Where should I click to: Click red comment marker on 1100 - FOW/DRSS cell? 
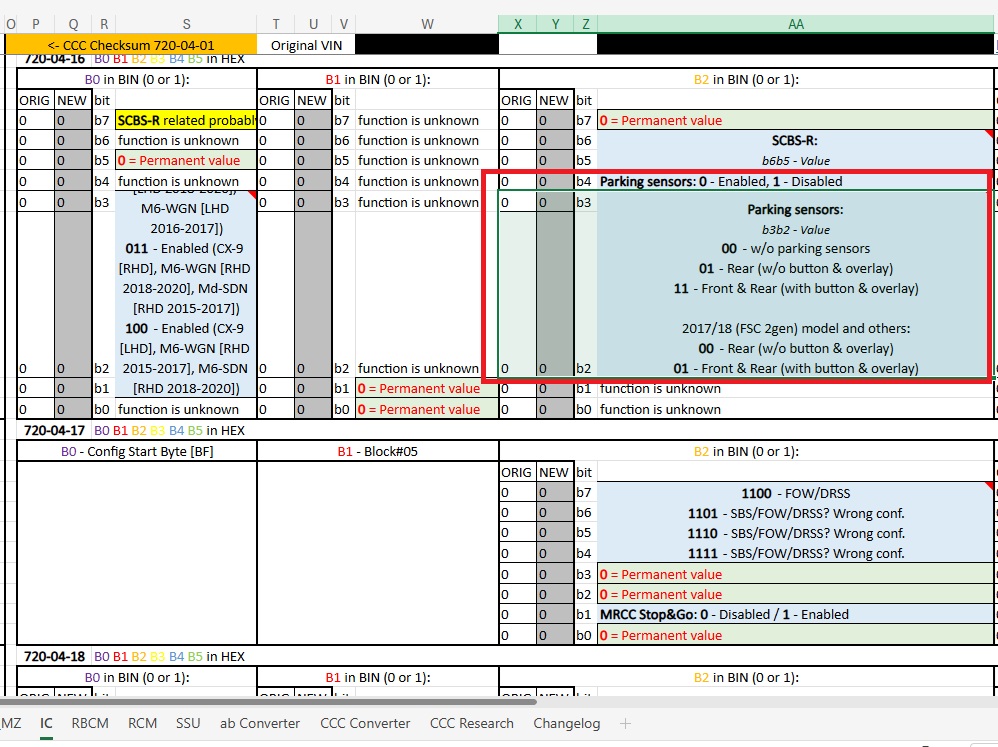[991, 487]
